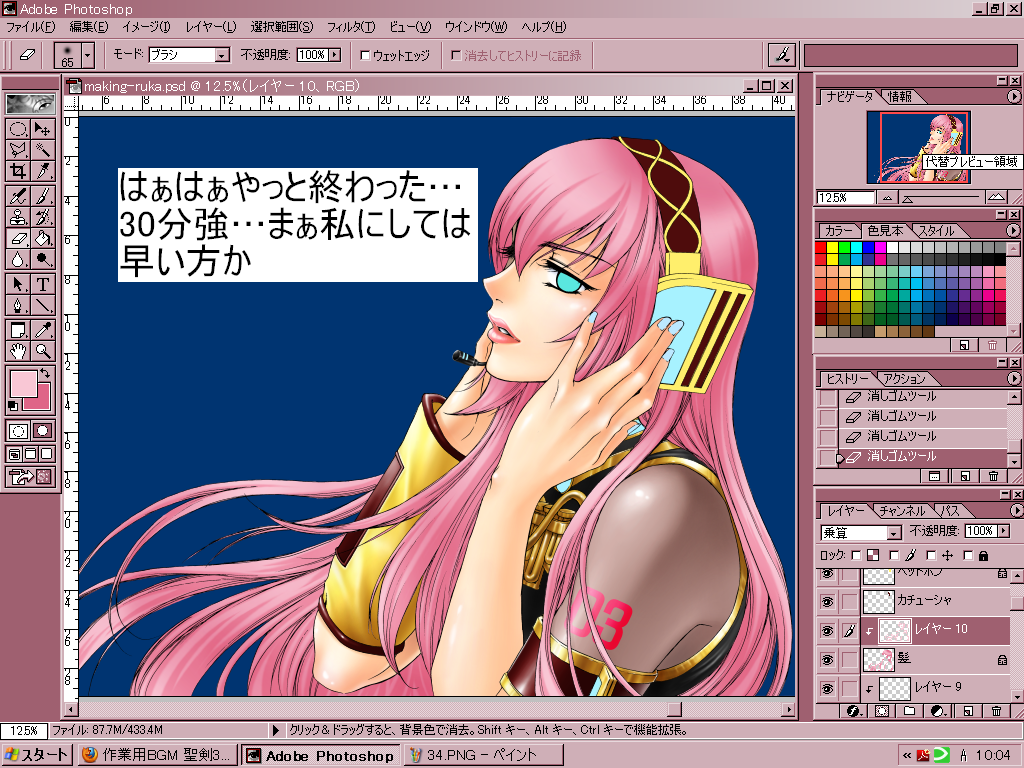Select the Eraser tool in toolbox
Image resolution: width=1024 pixels, height=768 pixels.
pos(18,238)
